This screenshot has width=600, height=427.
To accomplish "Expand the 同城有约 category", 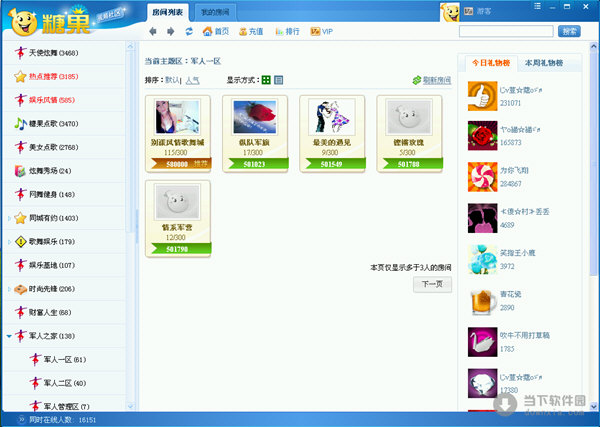I will (9, 217).
